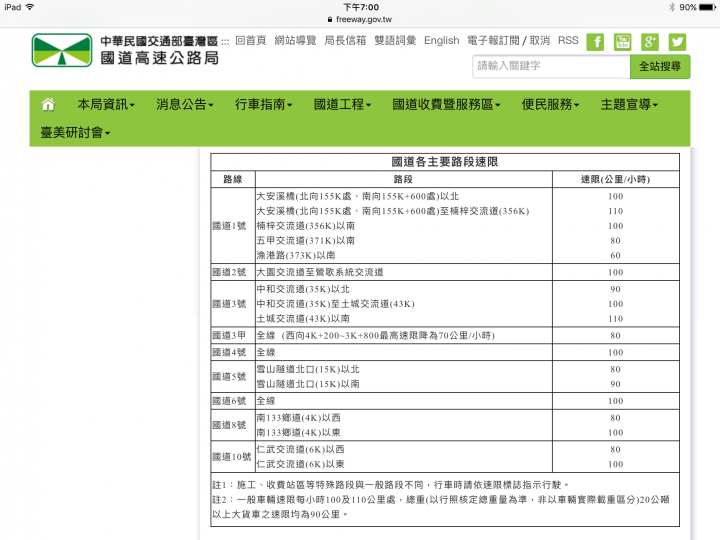
Task: Click speed limit 60 for 漁港路 row
Action: click(615, 255)
